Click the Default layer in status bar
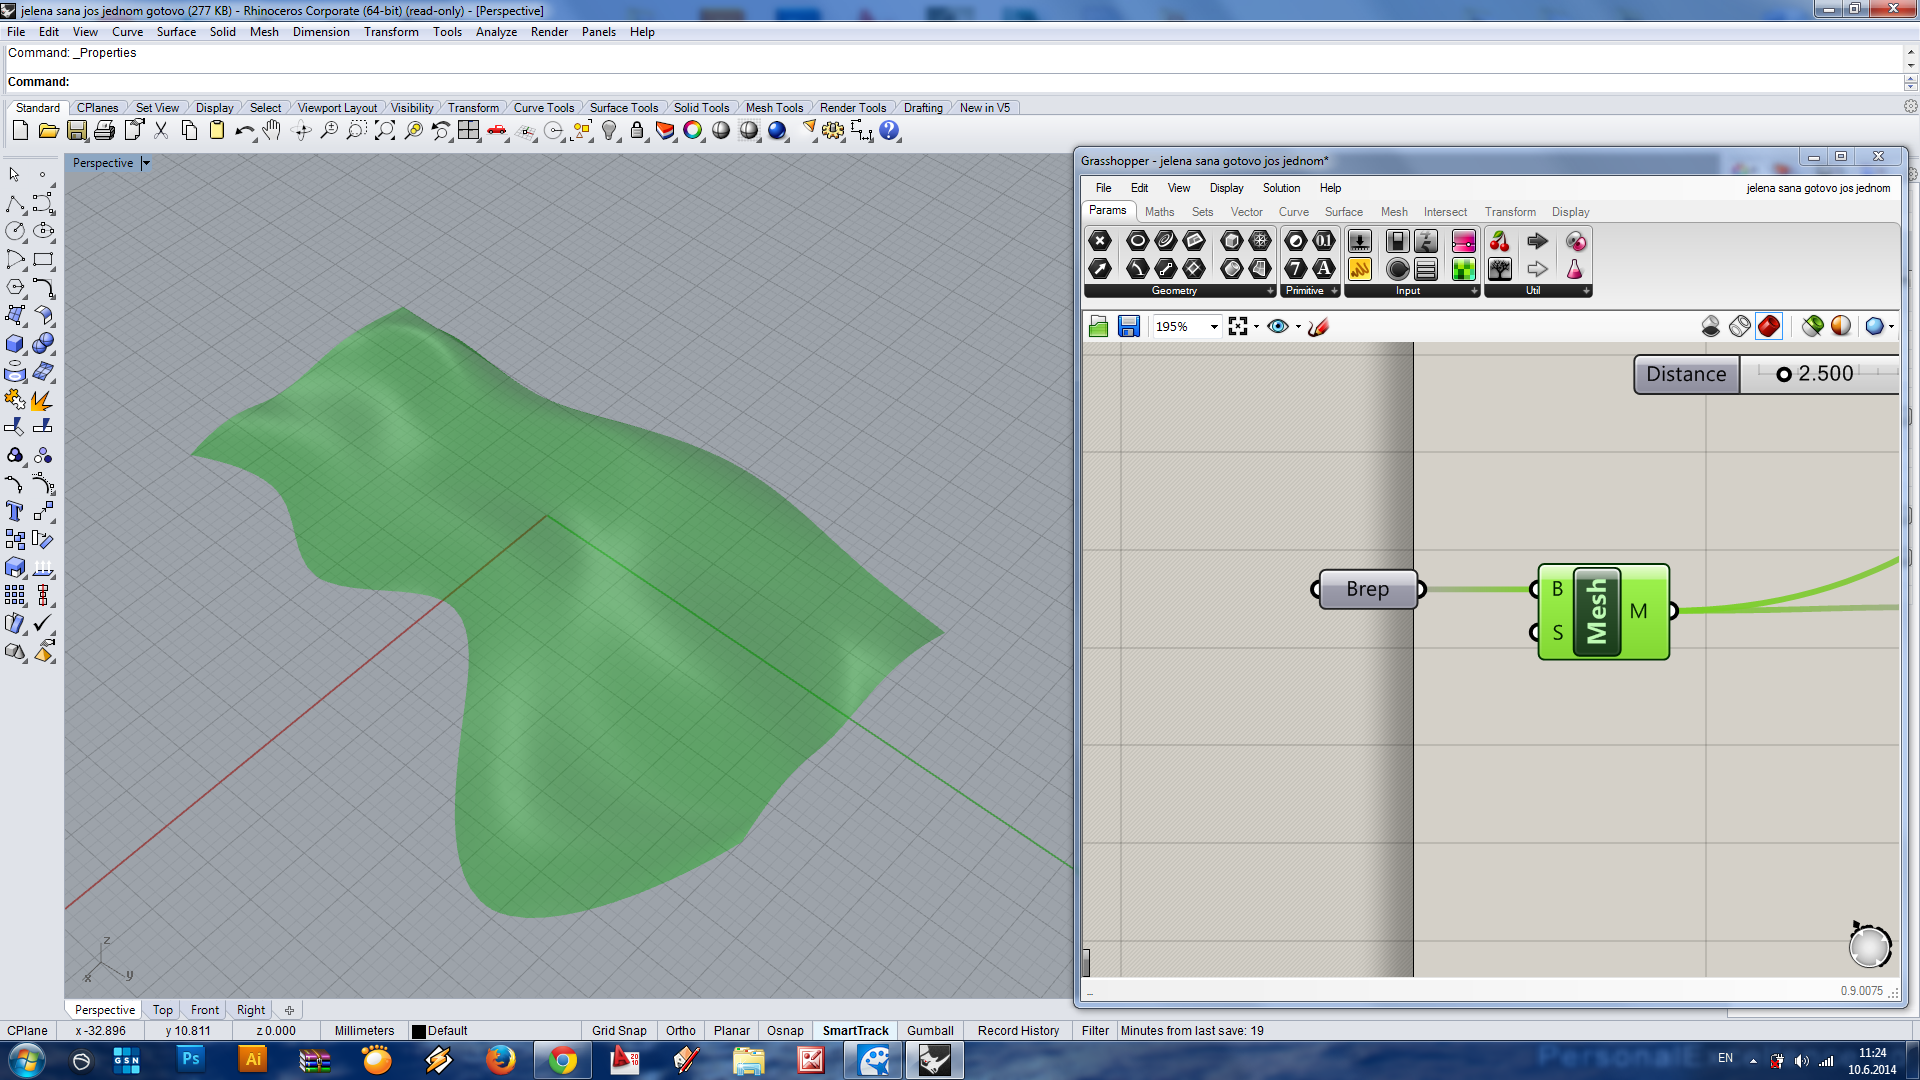The image size is (1920, 1080). coord(447,1031)
